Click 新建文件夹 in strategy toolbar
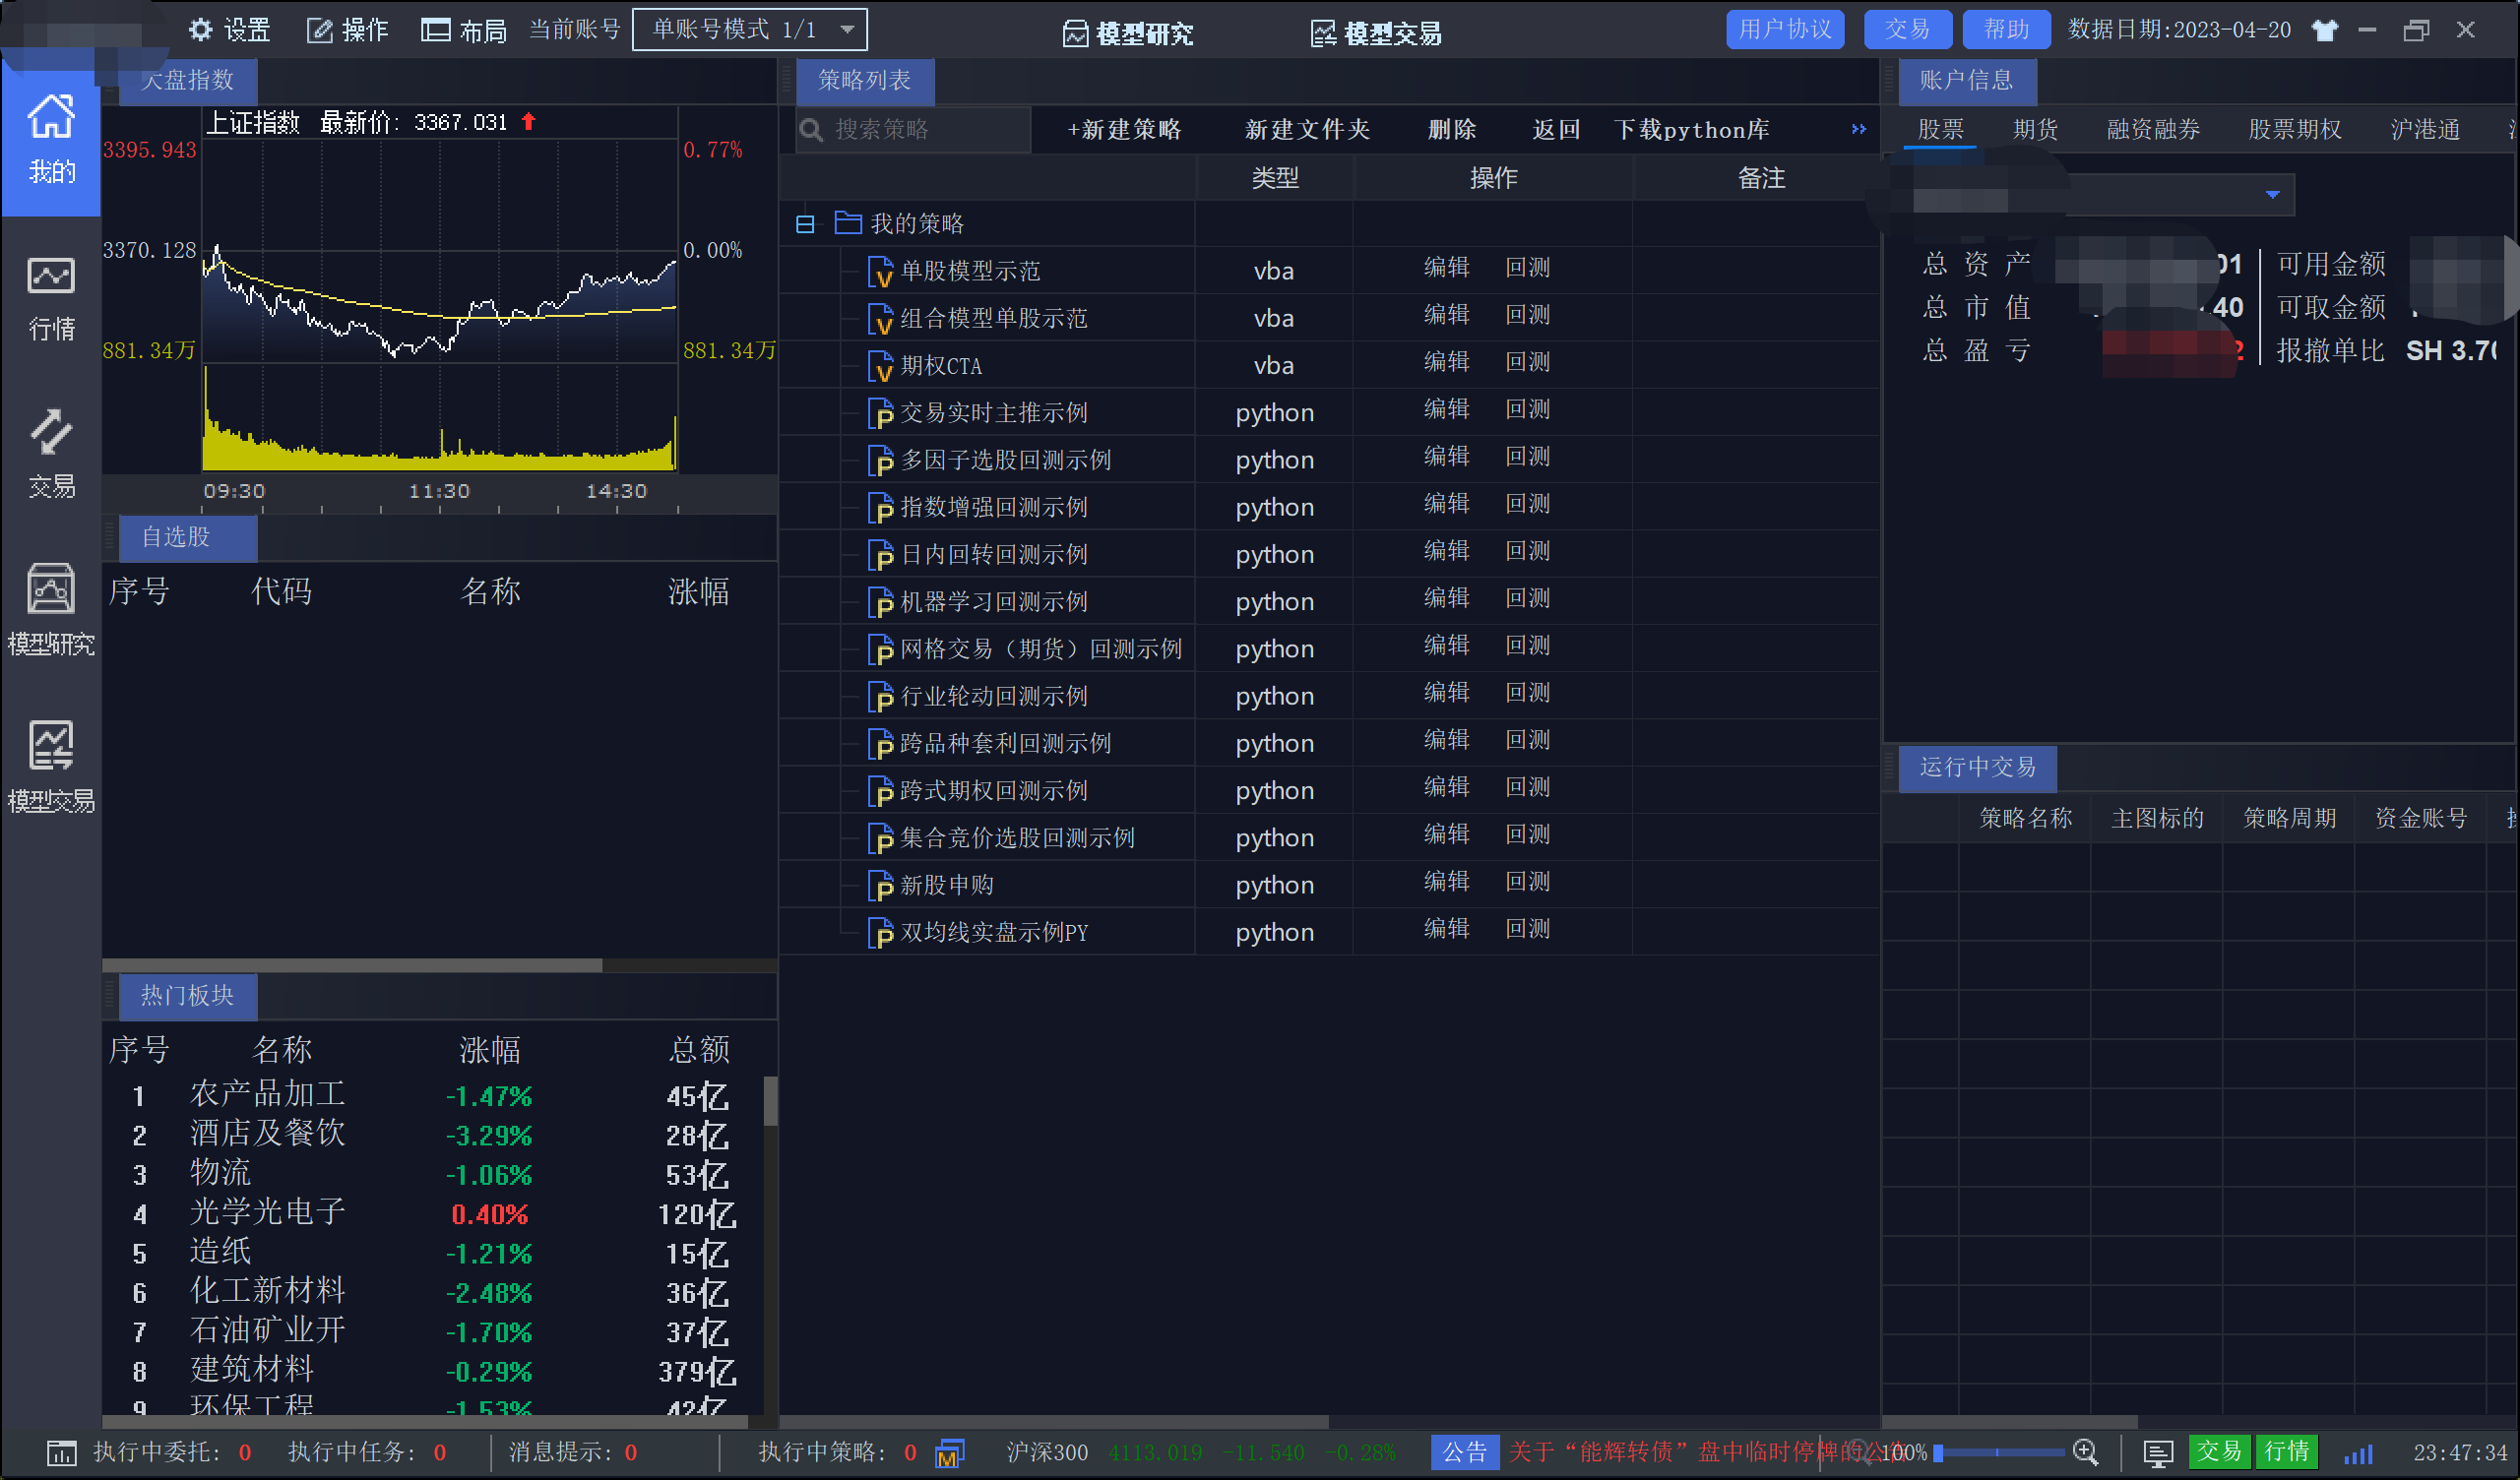Viewport: 2520px width, 1480px height. (1307, 130)
